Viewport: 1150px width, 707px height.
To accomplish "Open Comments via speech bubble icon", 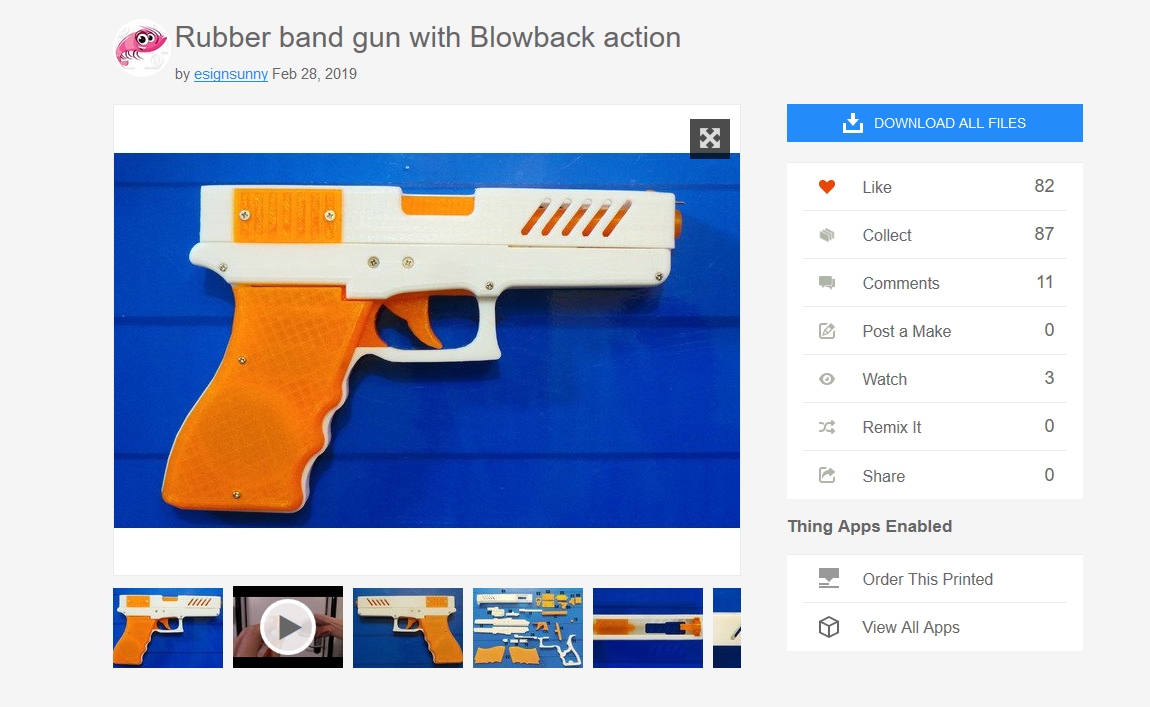I will point(827,283).
